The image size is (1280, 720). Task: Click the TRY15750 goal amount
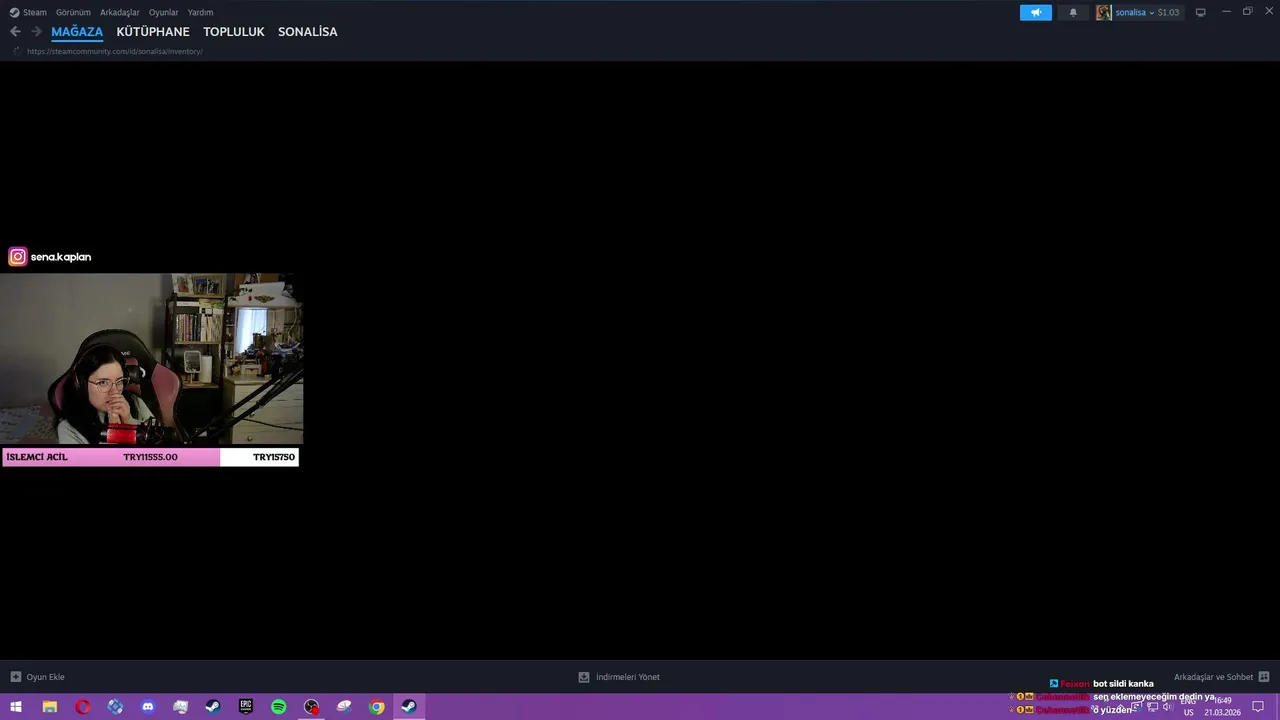(x=274, y=457)
